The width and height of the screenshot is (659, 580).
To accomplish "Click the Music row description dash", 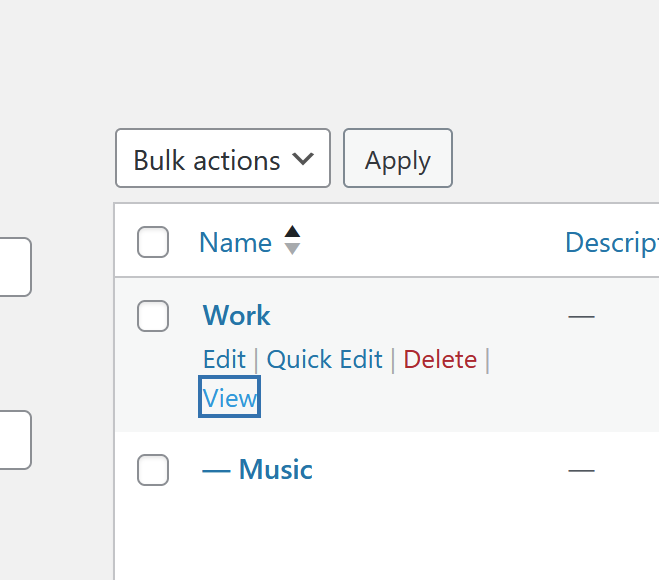I will coord(581,470).
